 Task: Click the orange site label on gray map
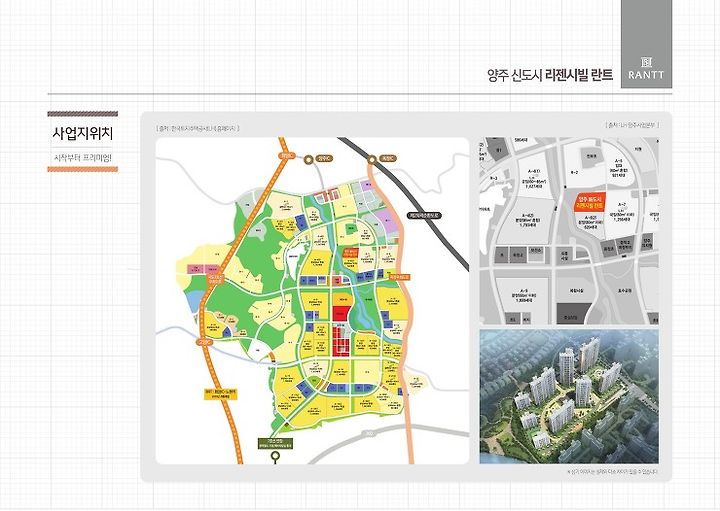click(x=591, y=202)
